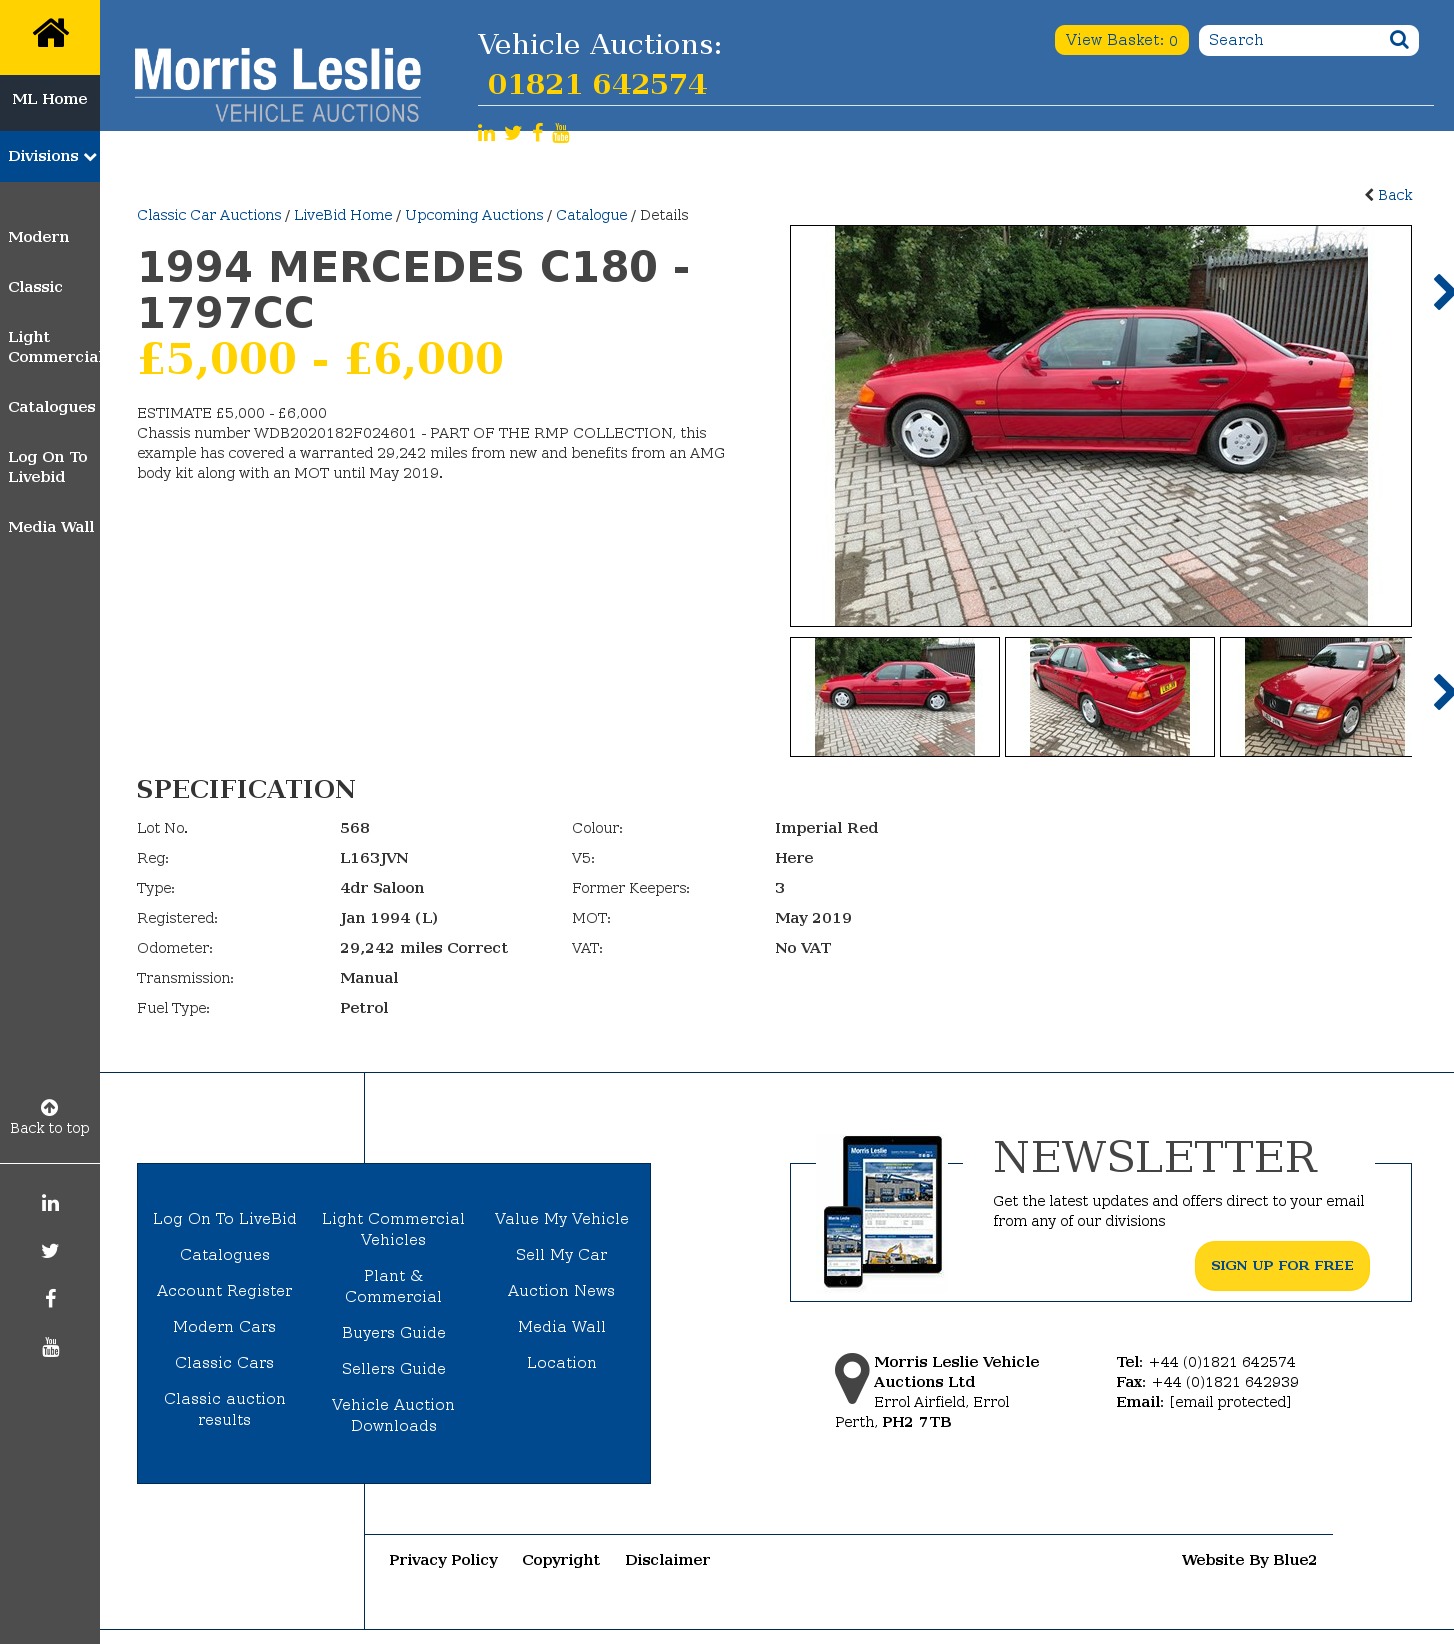
Task: Click Website By Blue2 link
Action: coord(1249,1560)
